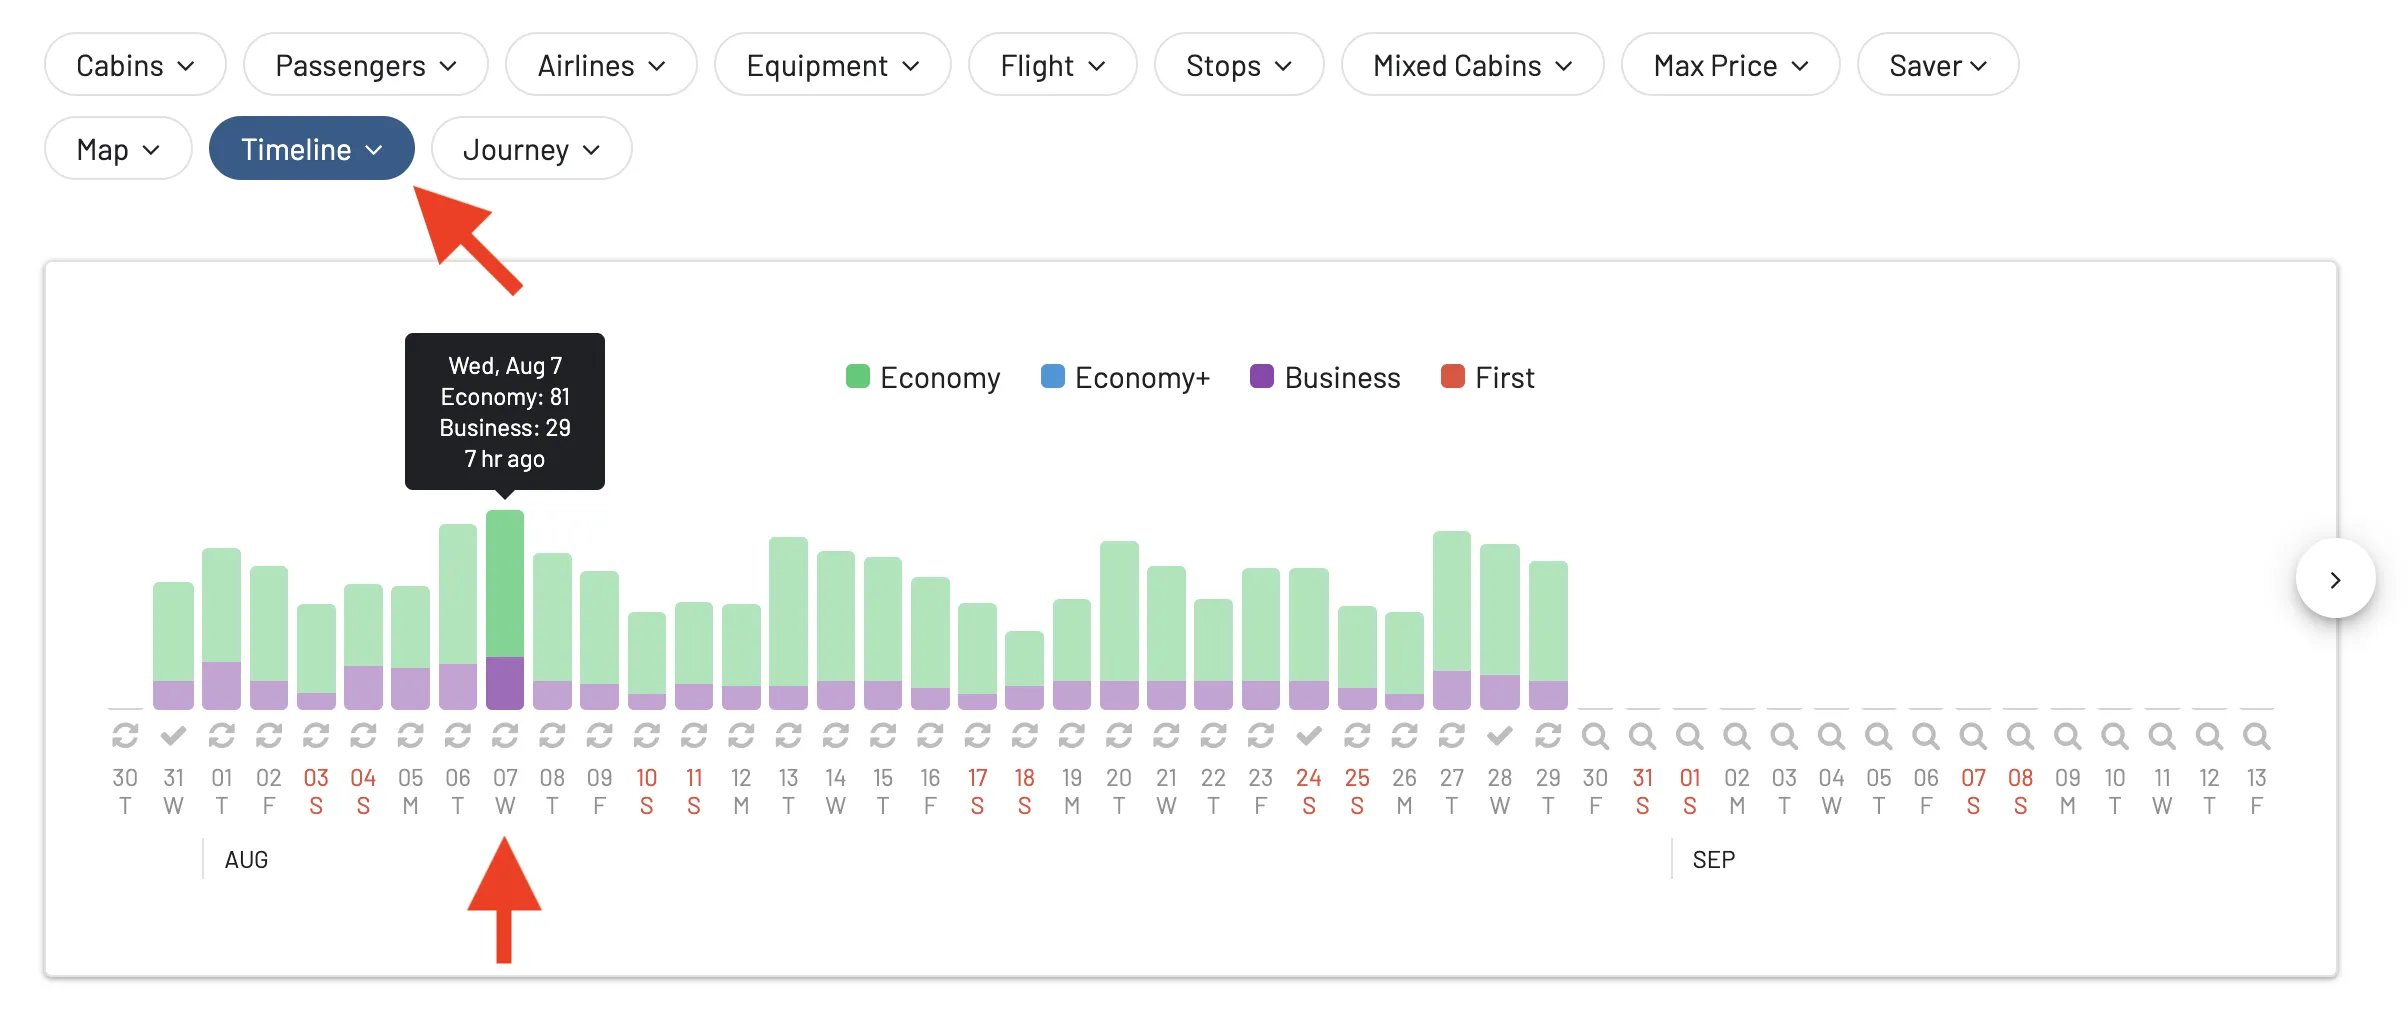The image size is (2408, 1036).
Task: Toggle Economy+ series in the legend
Action: point(1125,377)
